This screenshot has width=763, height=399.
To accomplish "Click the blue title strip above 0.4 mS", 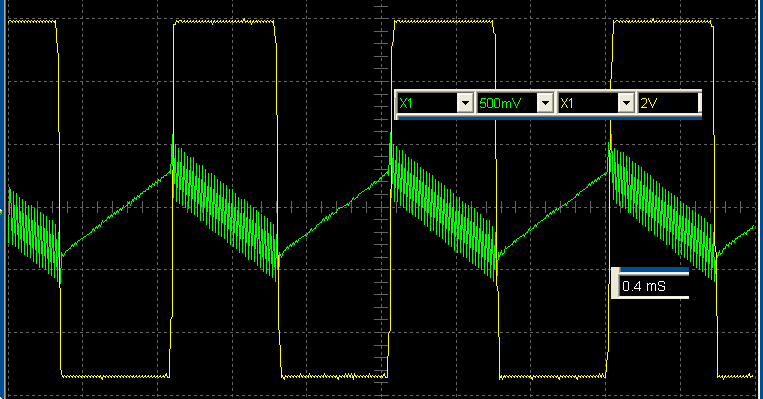I will pos(654,270).
